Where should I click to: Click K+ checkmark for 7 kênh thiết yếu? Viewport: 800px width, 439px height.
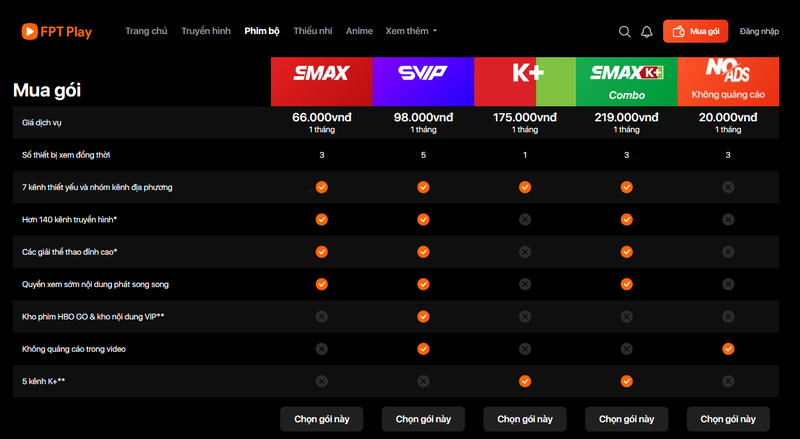coord(525,187)
